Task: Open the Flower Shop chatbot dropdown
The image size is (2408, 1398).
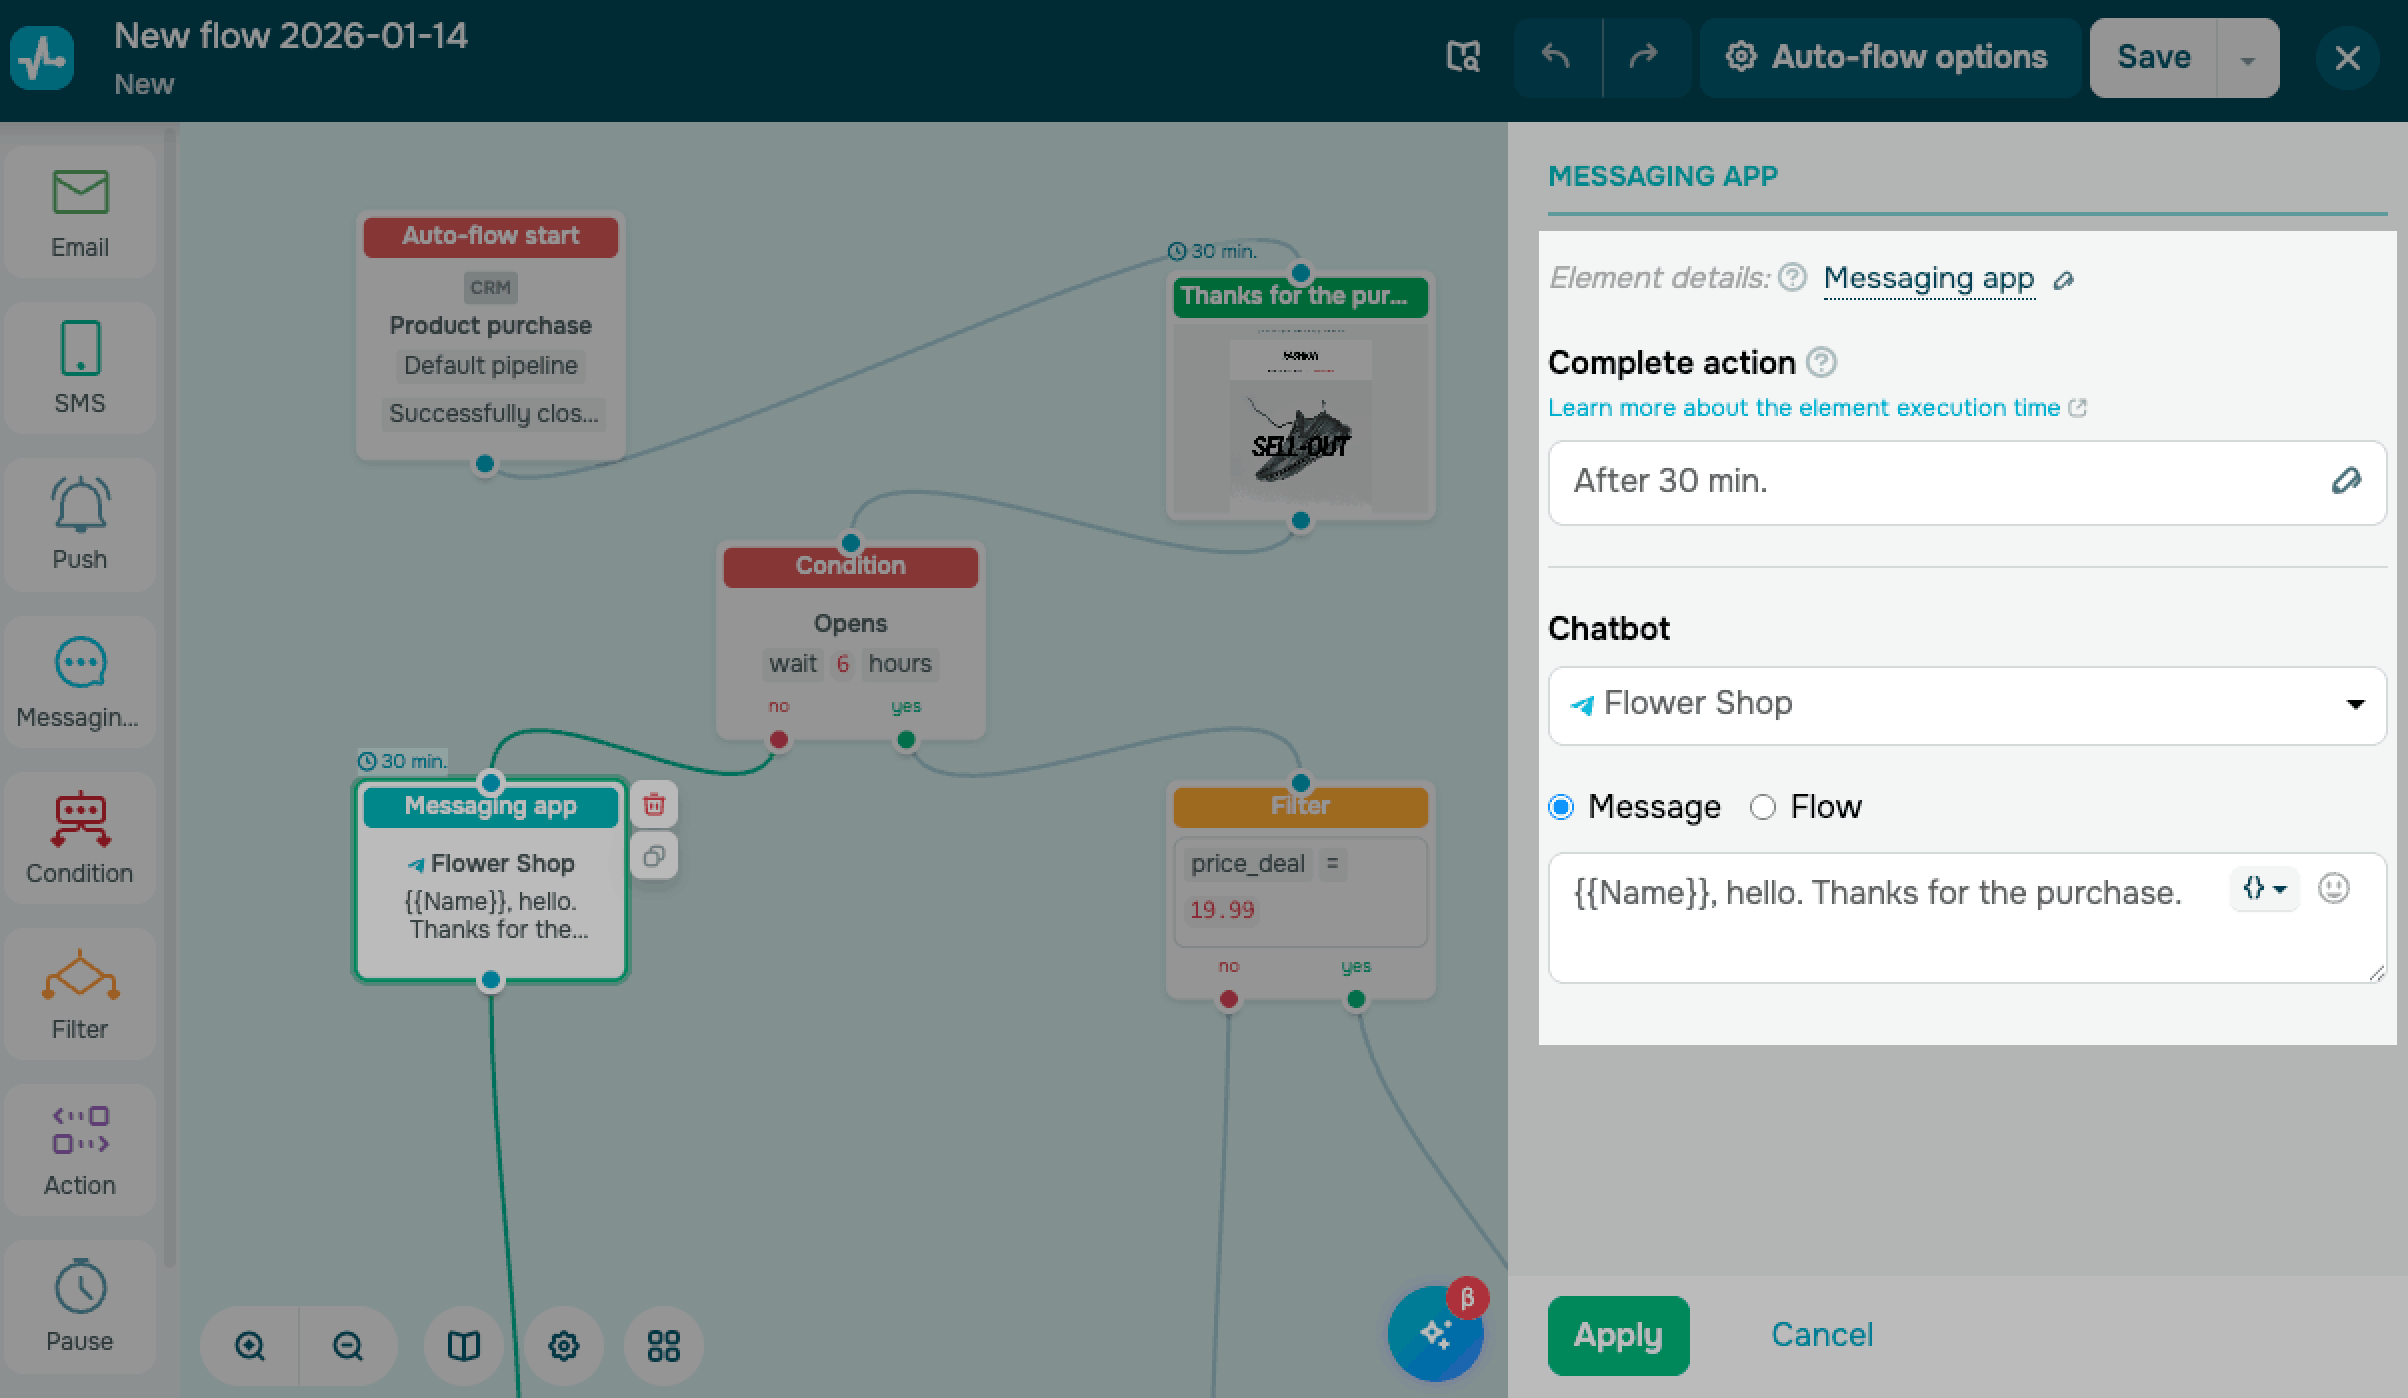Action: coord(1966,705)
